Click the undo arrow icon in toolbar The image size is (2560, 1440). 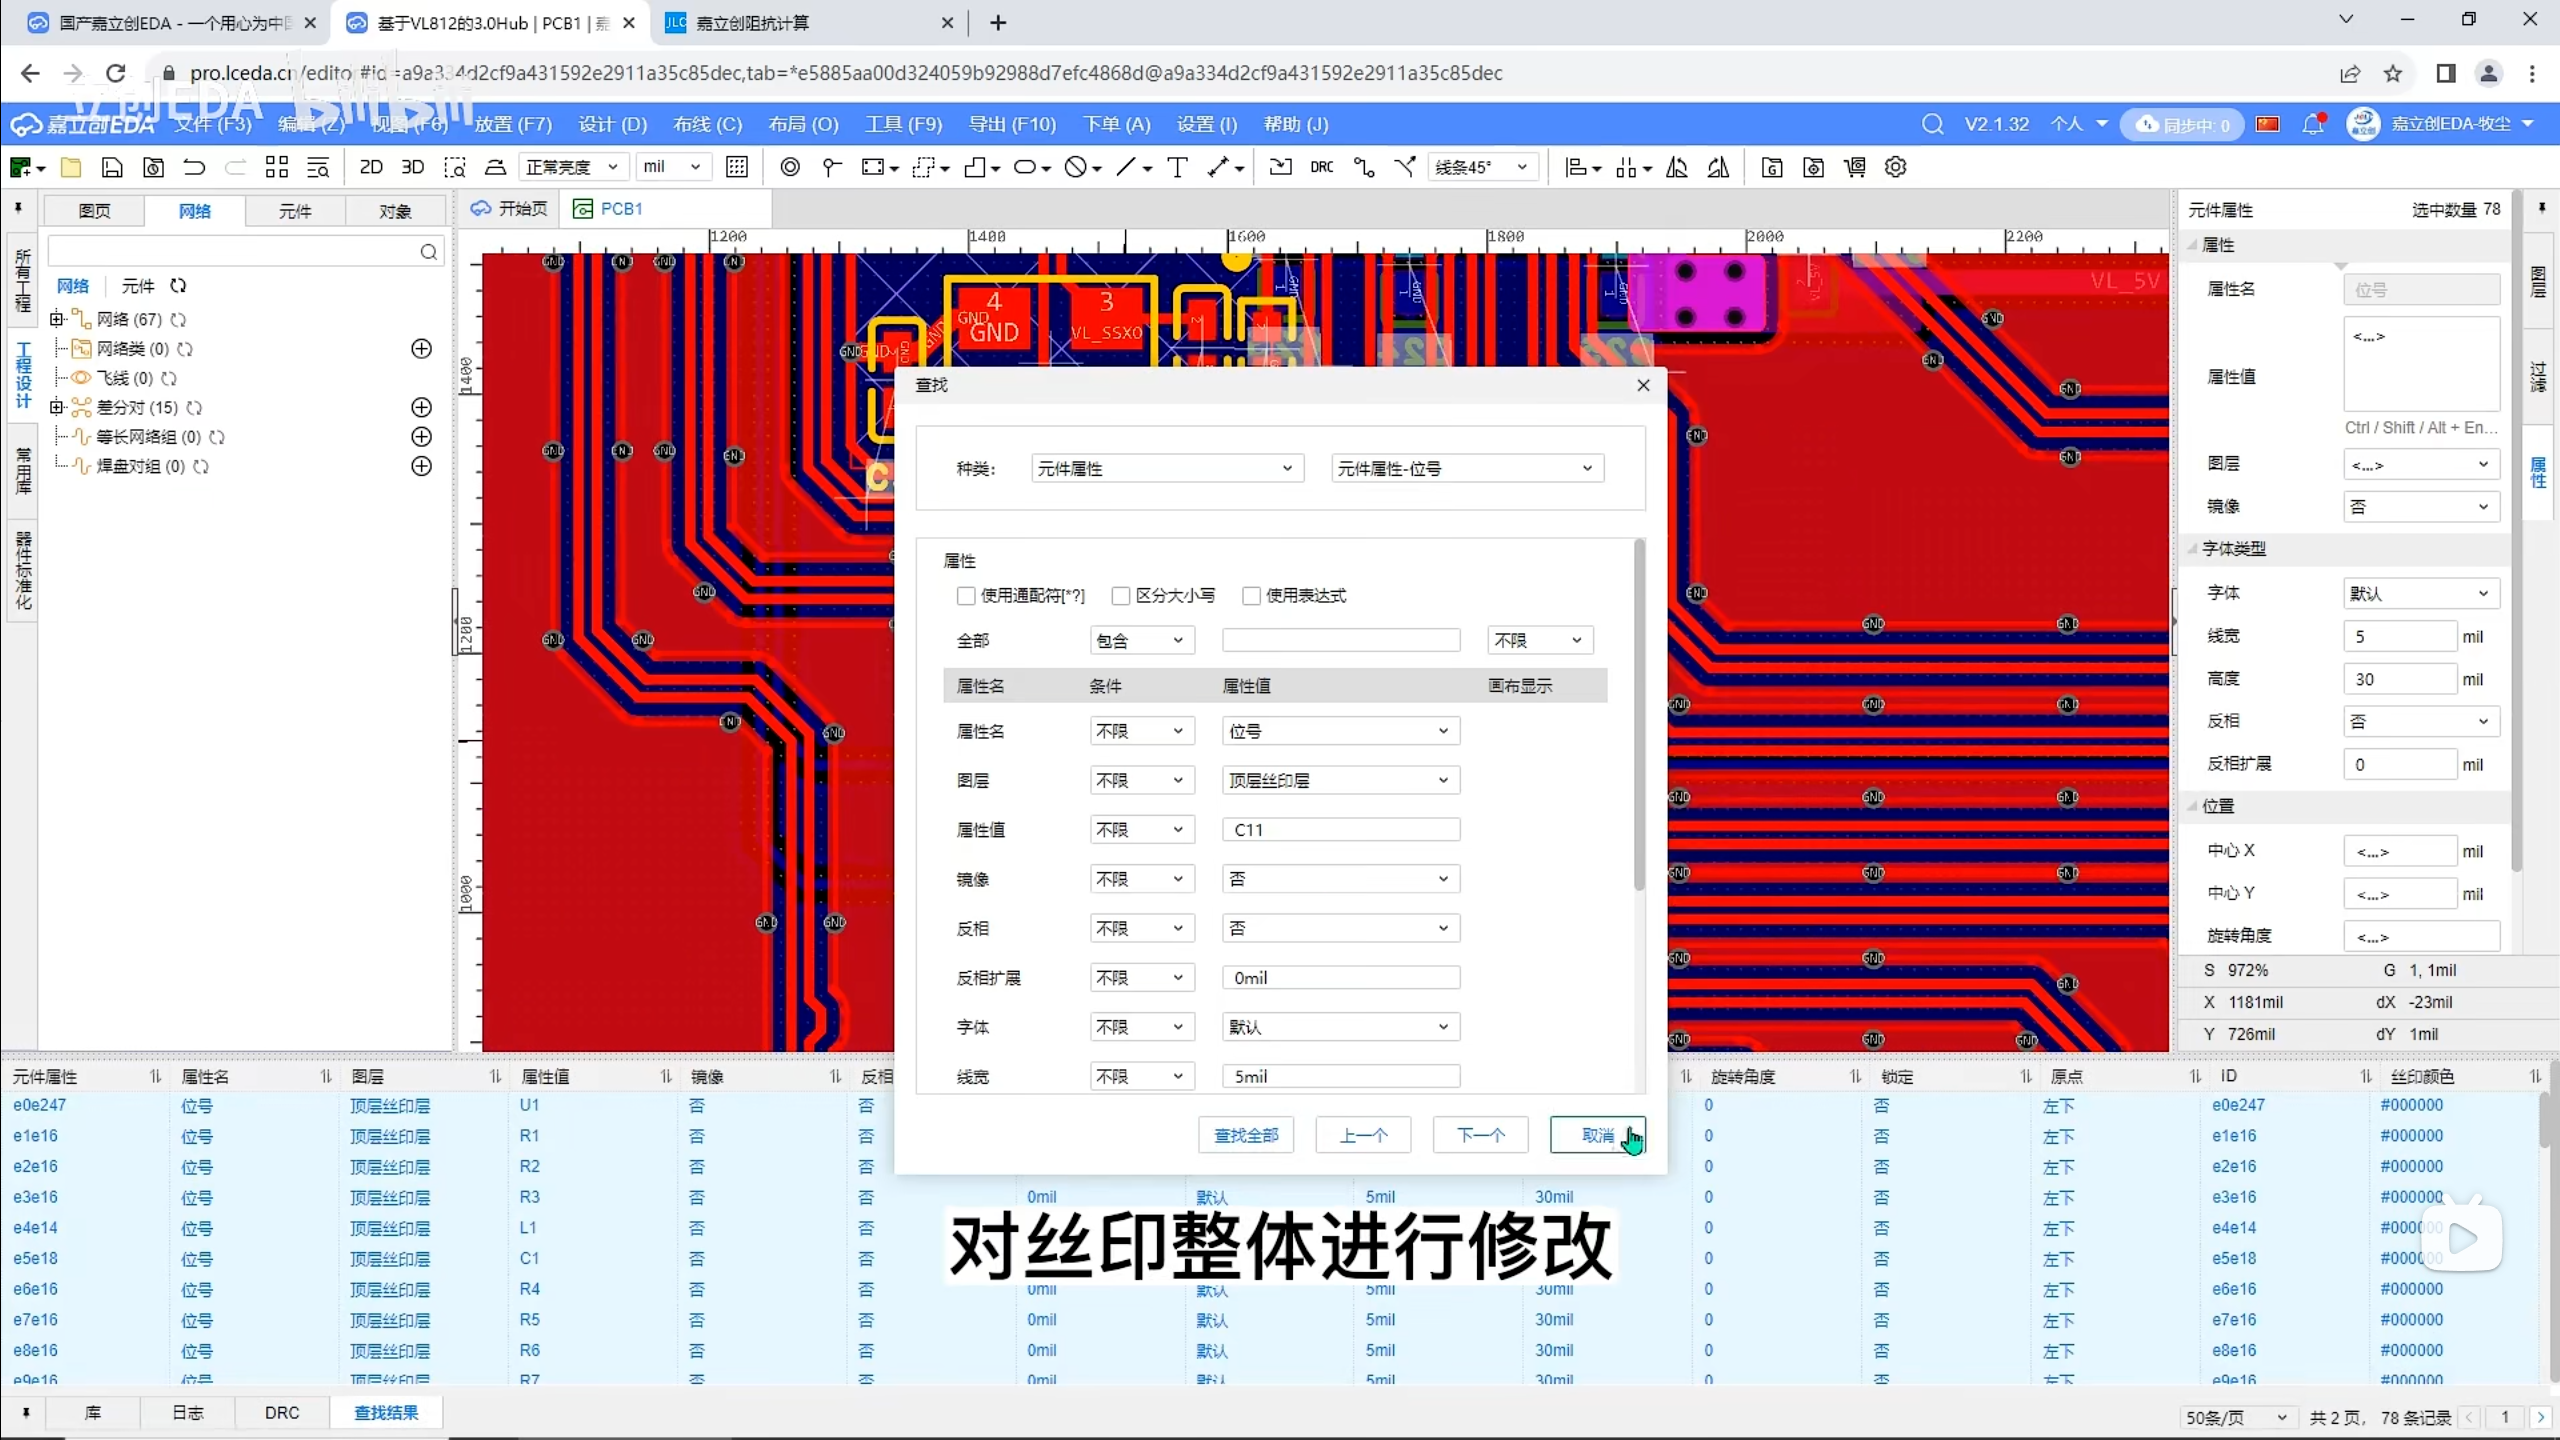(x=194, y=167)
